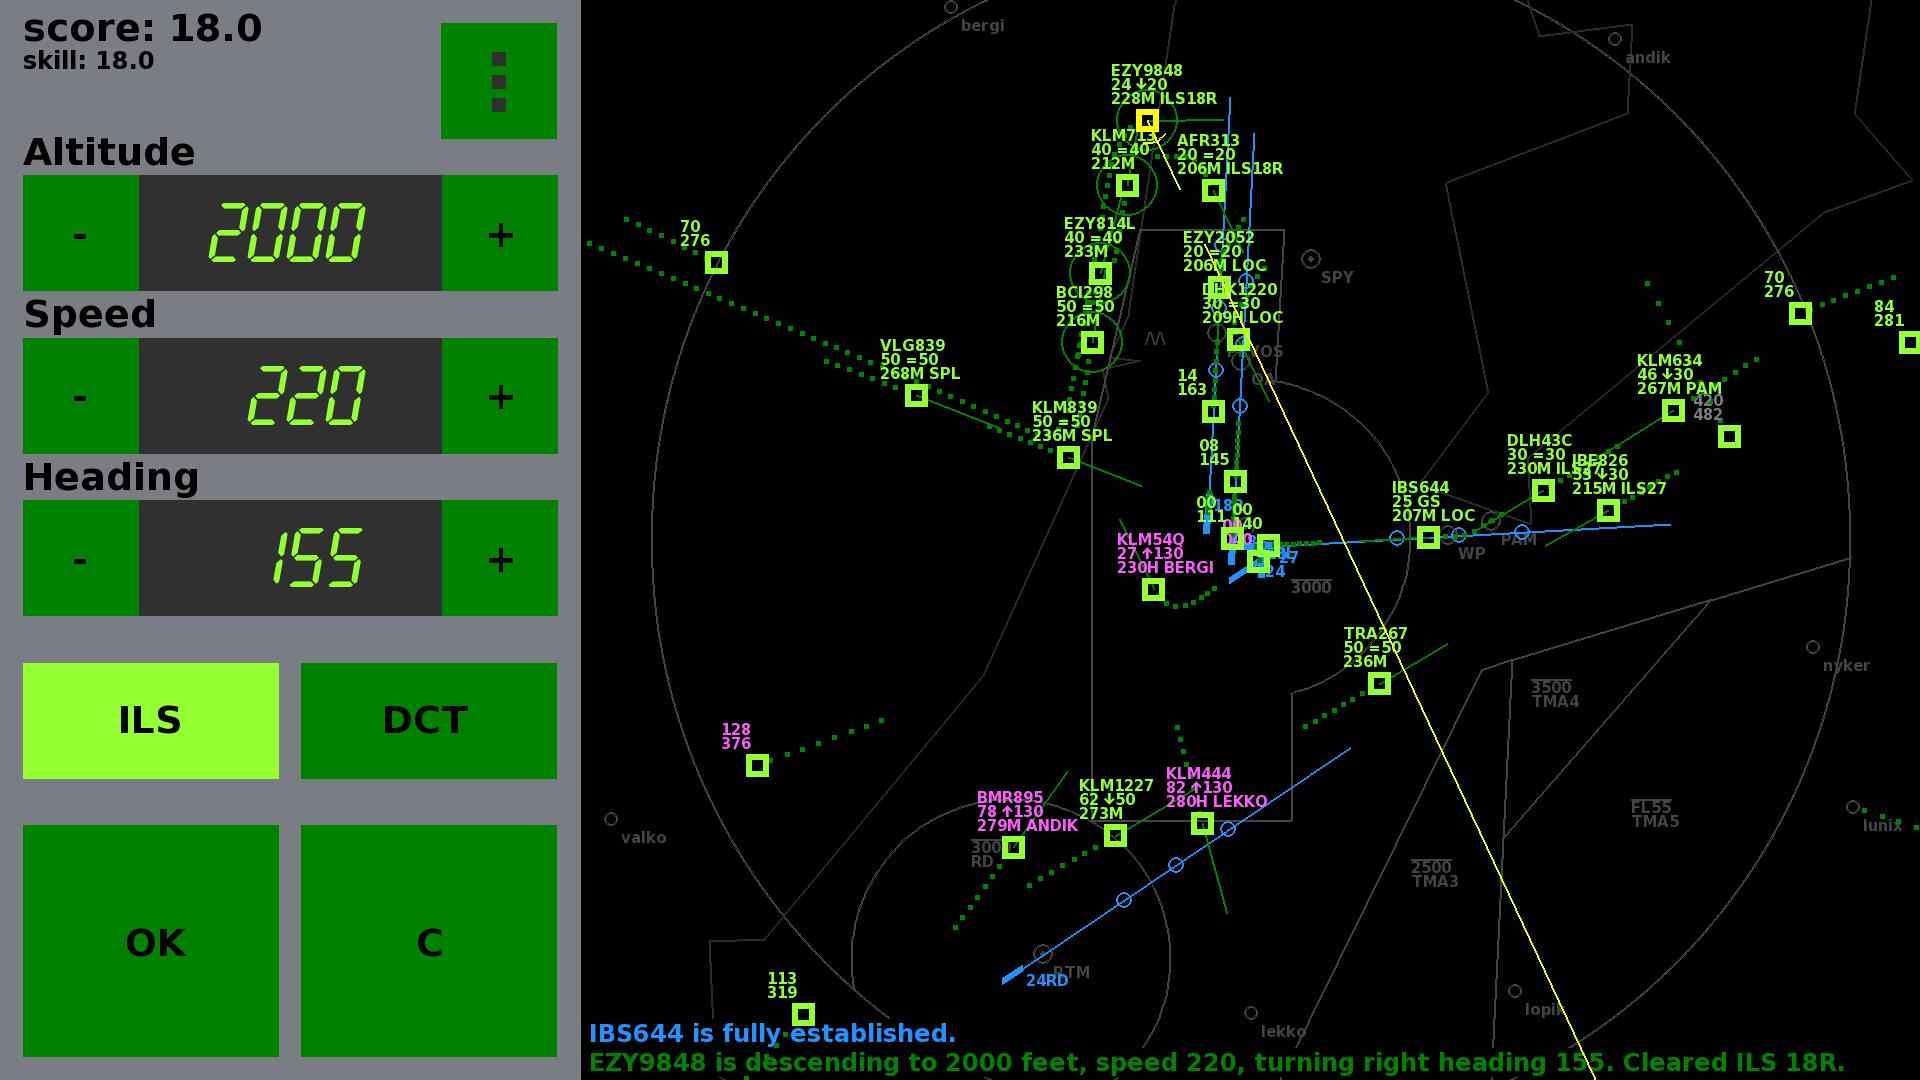Increase altitude with the plus button

499,233
